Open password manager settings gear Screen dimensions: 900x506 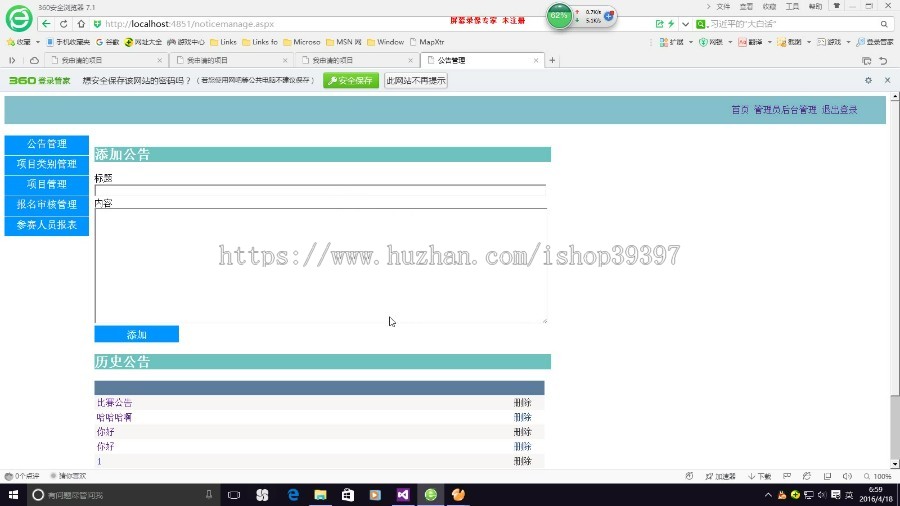[x=868, y=80]
